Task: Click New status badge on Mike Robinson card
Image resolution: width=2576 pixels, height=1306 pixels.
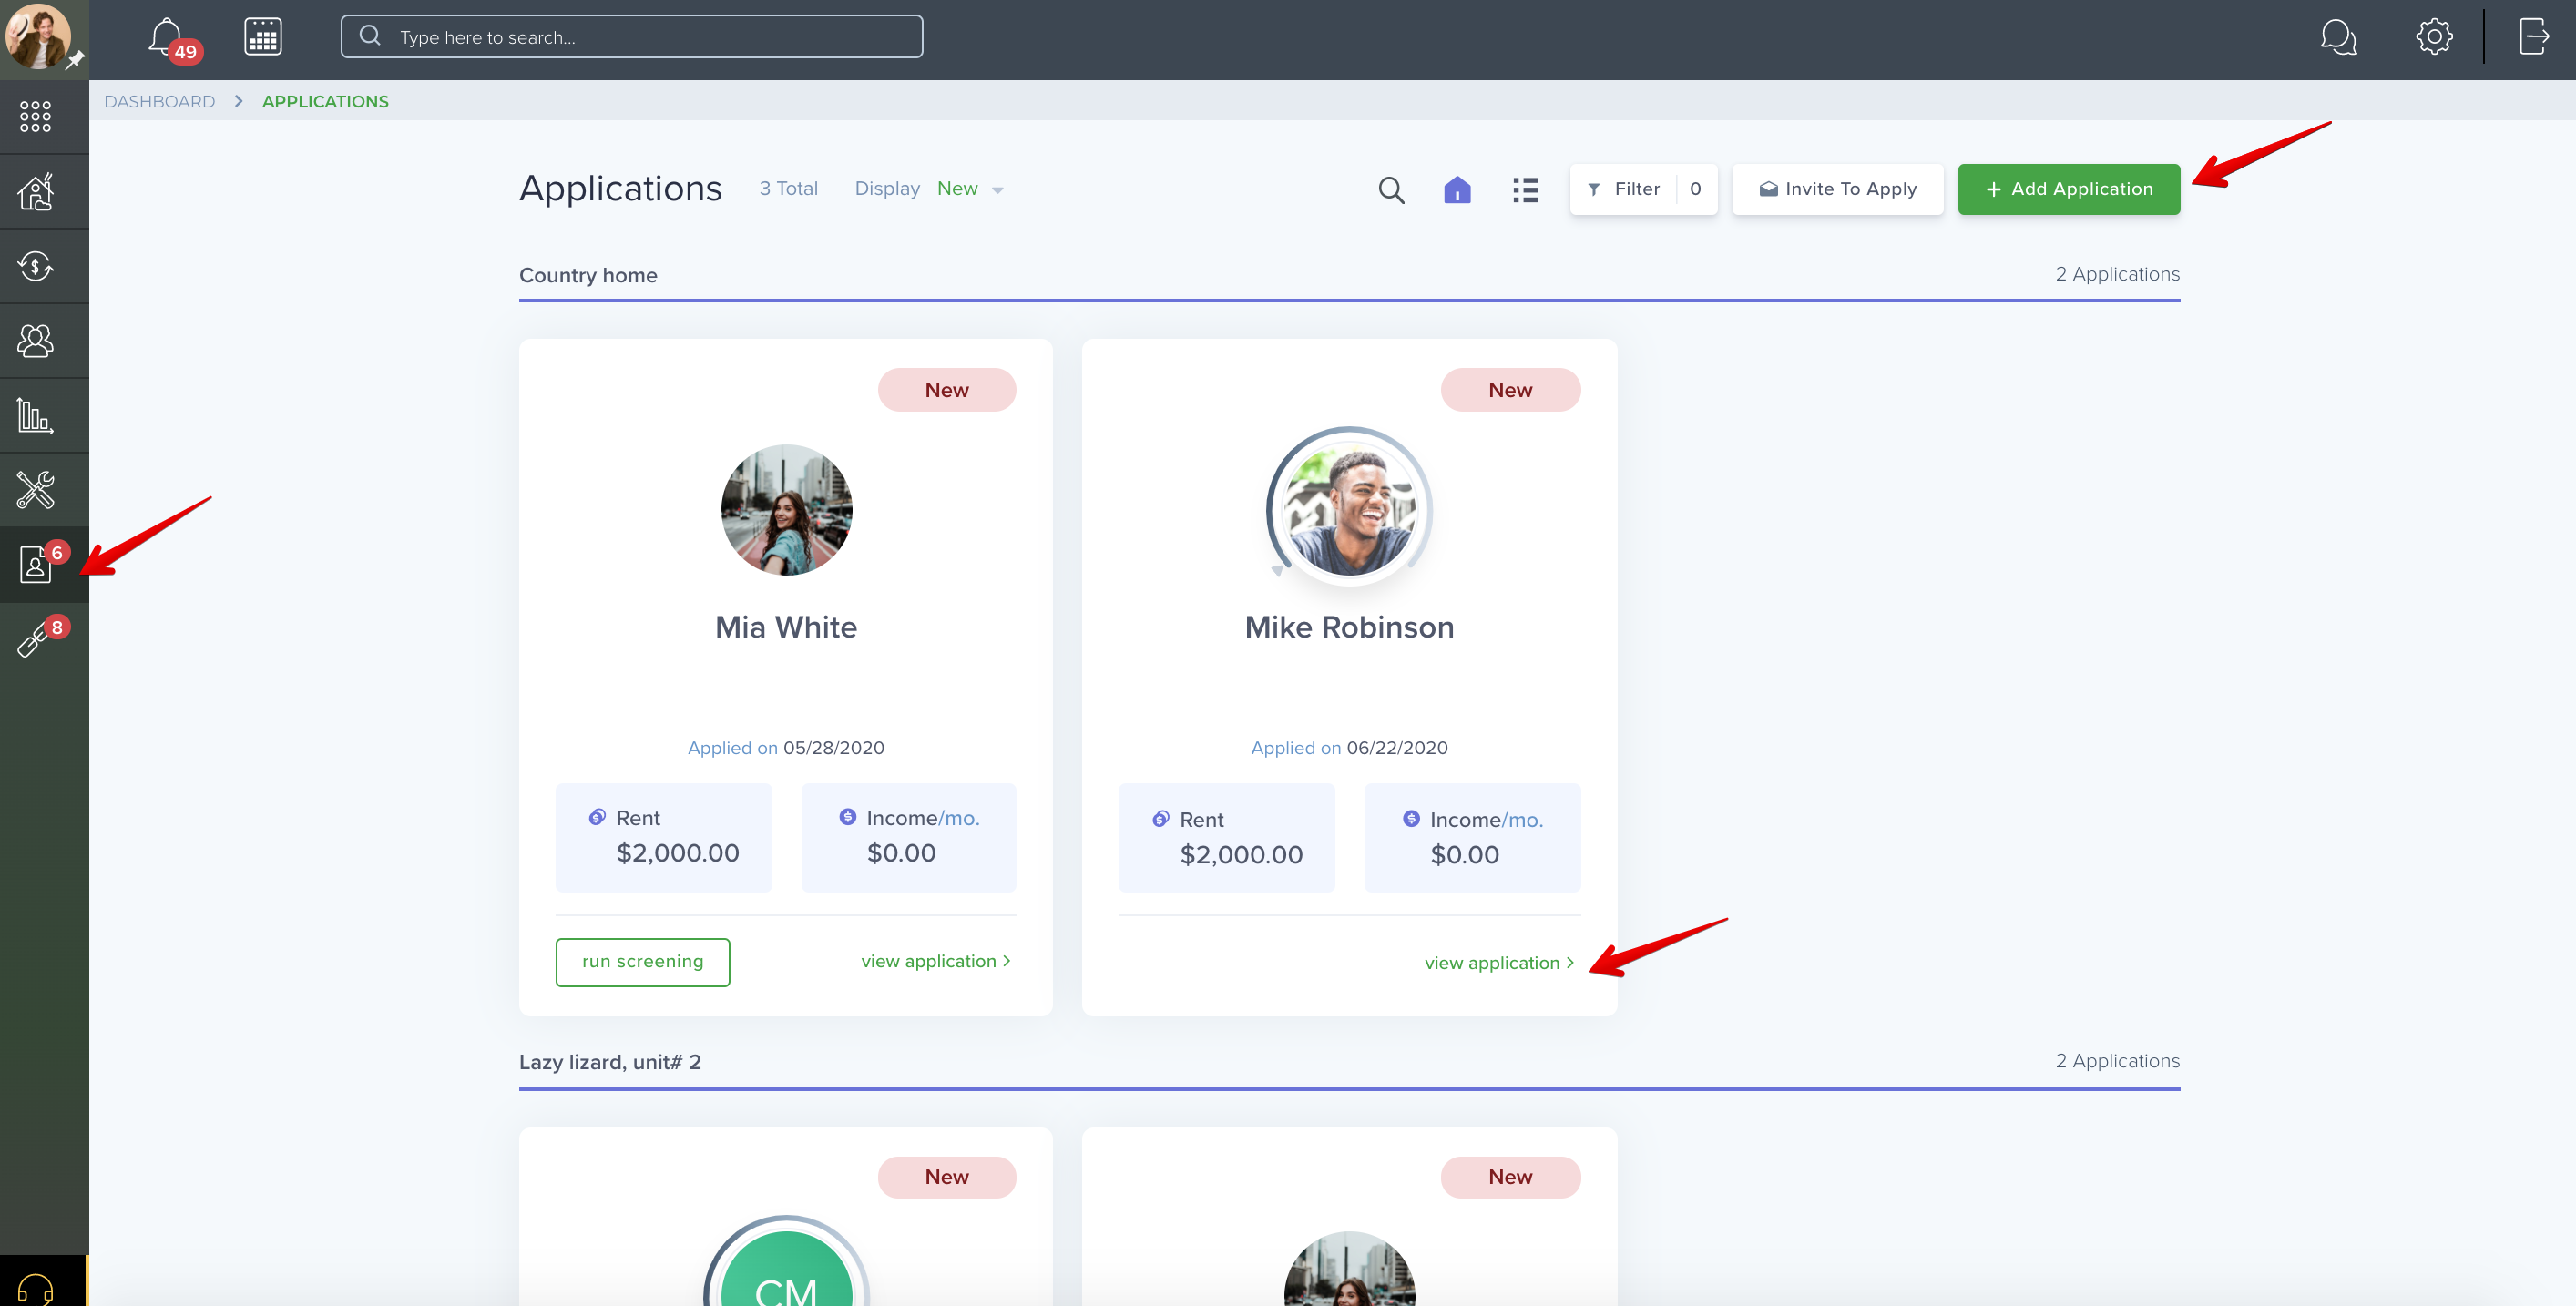Action: tap(1510, 390)
